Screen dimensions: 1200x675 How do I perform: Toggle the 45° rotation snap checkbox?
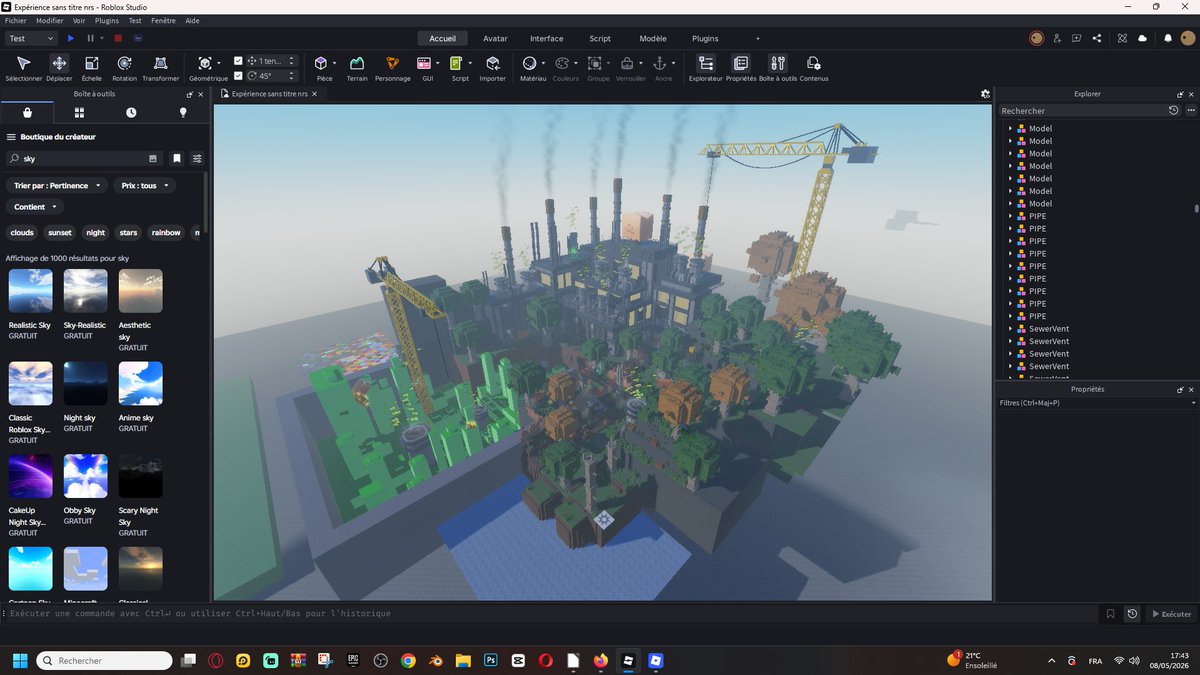(x=238, y=75)
